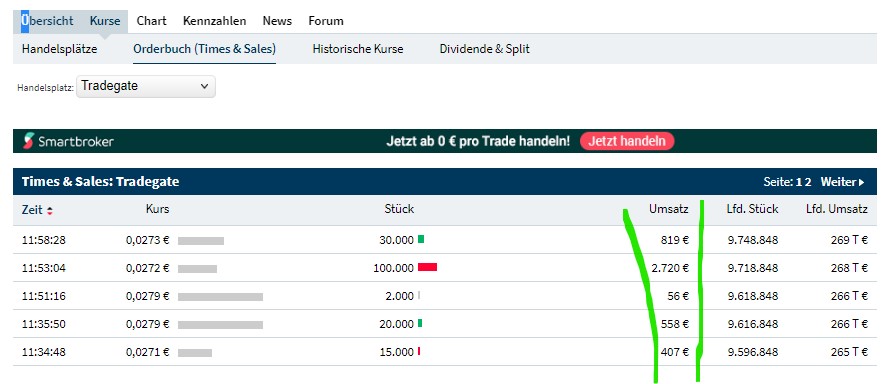Click cumulative volume 9.748.848
890x384 pixels.
pos(753,240)
